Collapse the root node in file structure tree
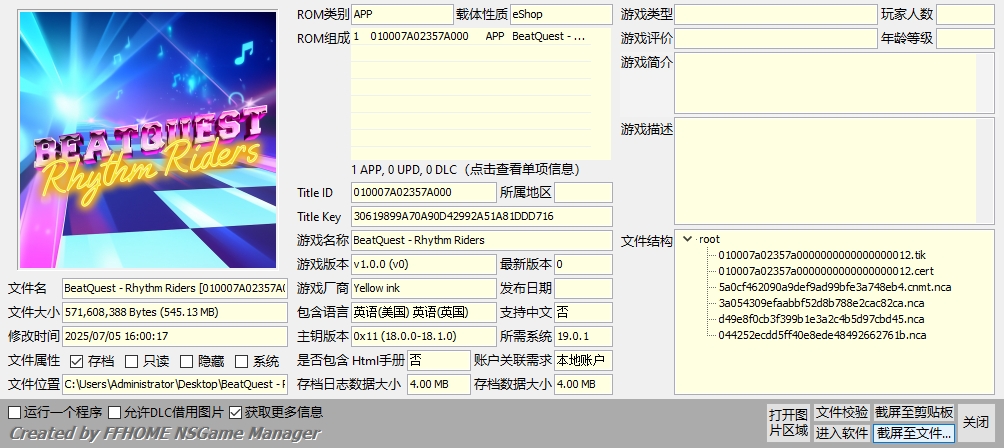 (x=687, y=239)
